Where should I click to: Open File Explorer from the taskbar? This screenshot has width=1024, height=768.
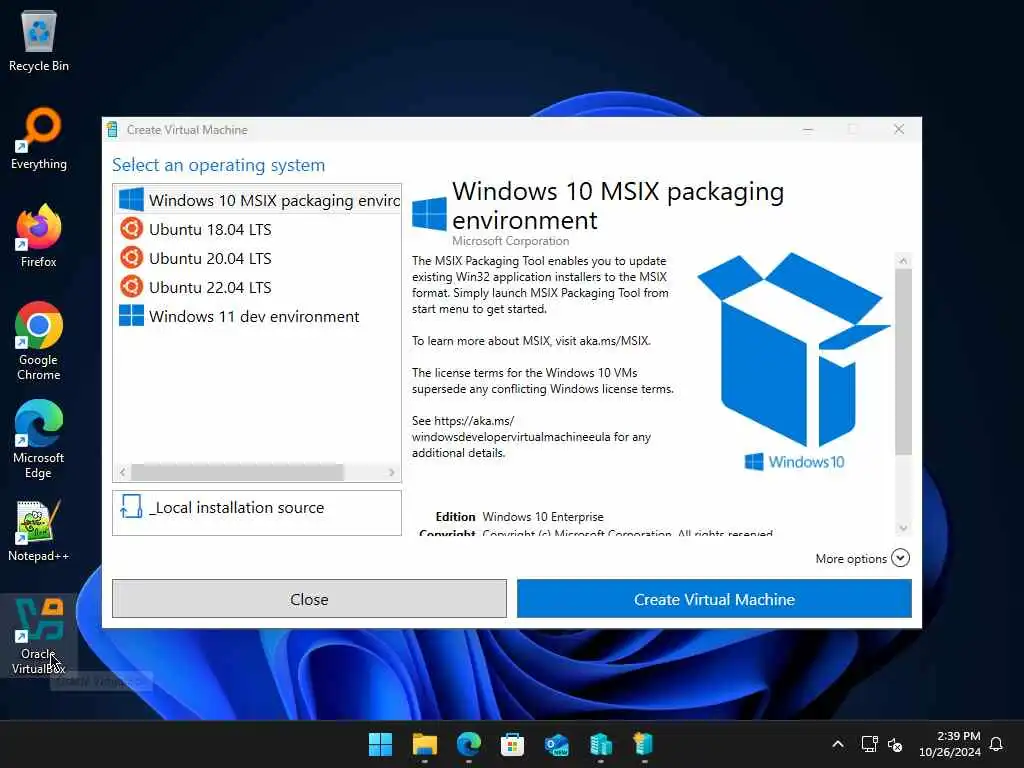424,744
